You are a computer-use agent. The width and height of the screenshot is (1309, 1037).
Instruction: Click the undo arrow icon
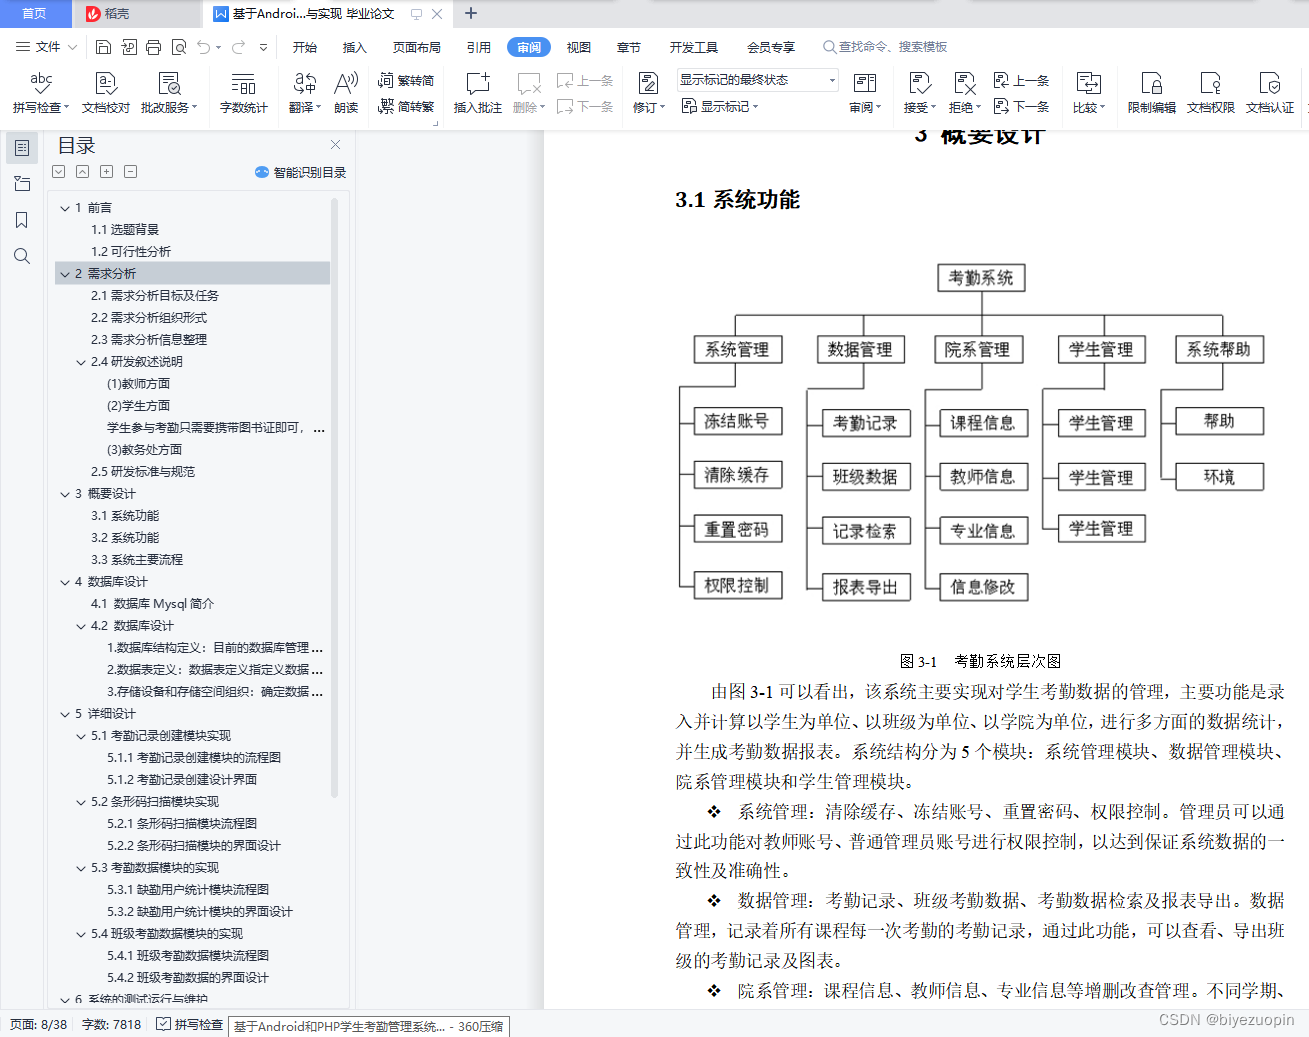(204, 47)
